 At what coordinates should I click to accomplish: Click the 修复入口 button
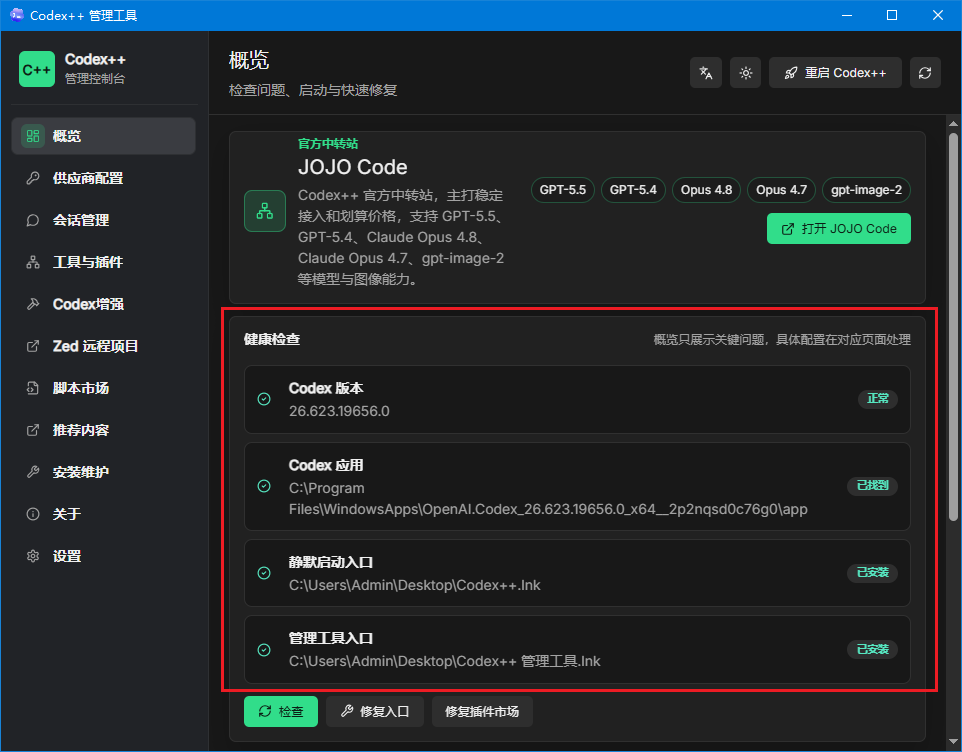[x=375, y=712]
